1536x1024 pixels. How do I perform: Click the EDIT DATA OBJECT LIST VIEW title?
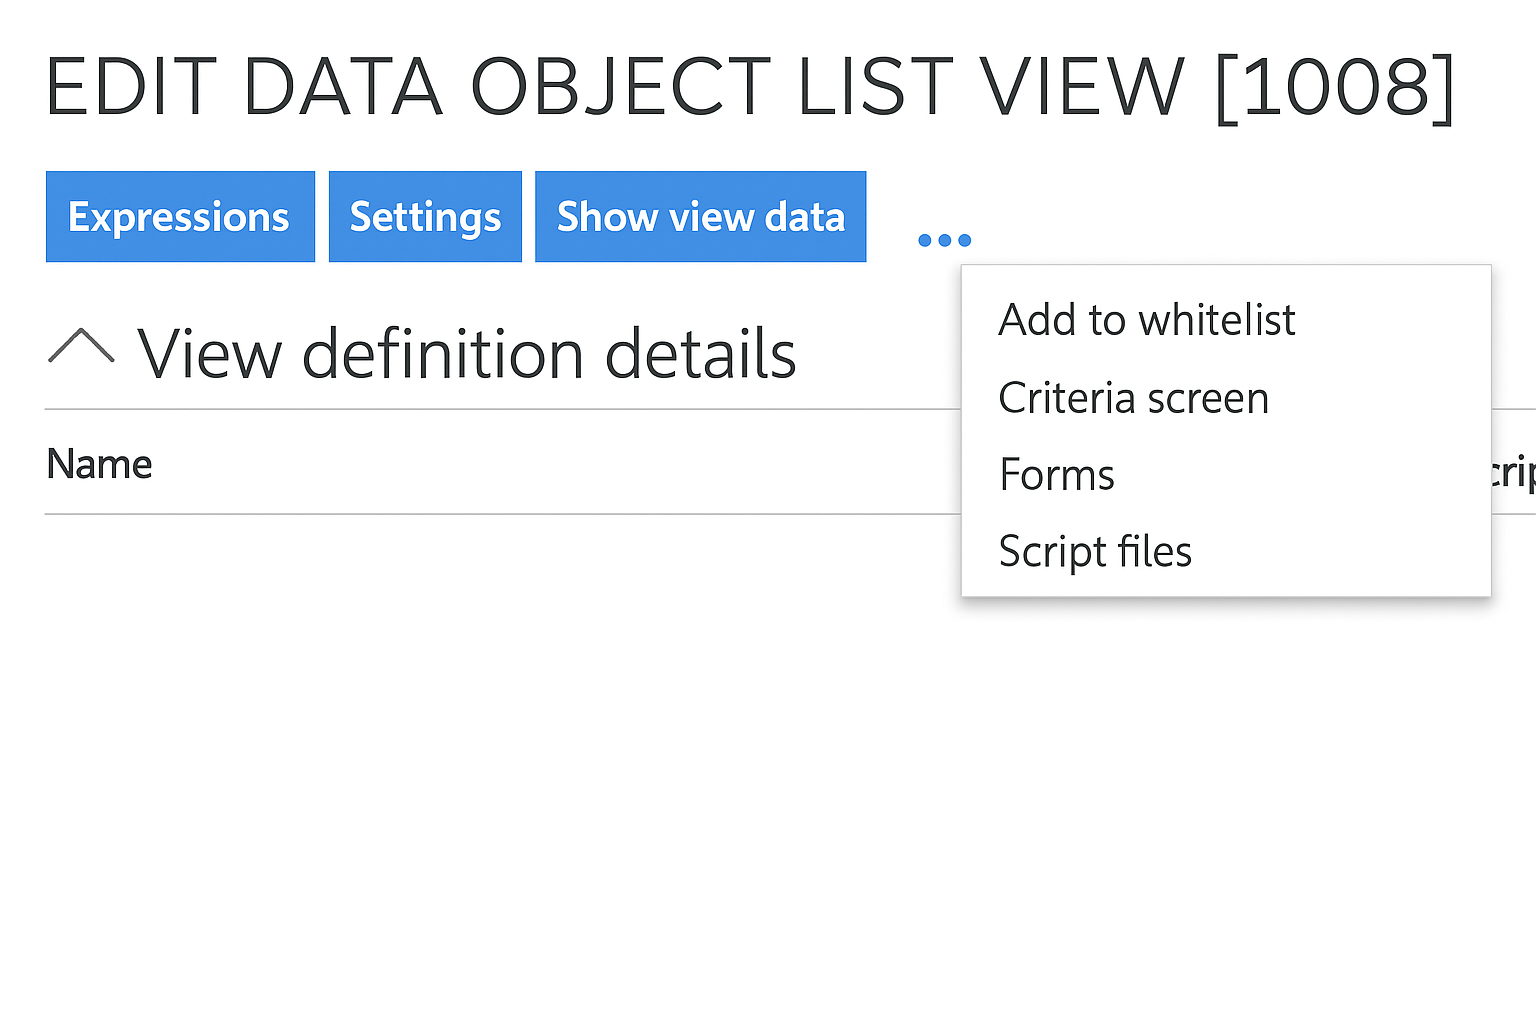coord(750,85)
